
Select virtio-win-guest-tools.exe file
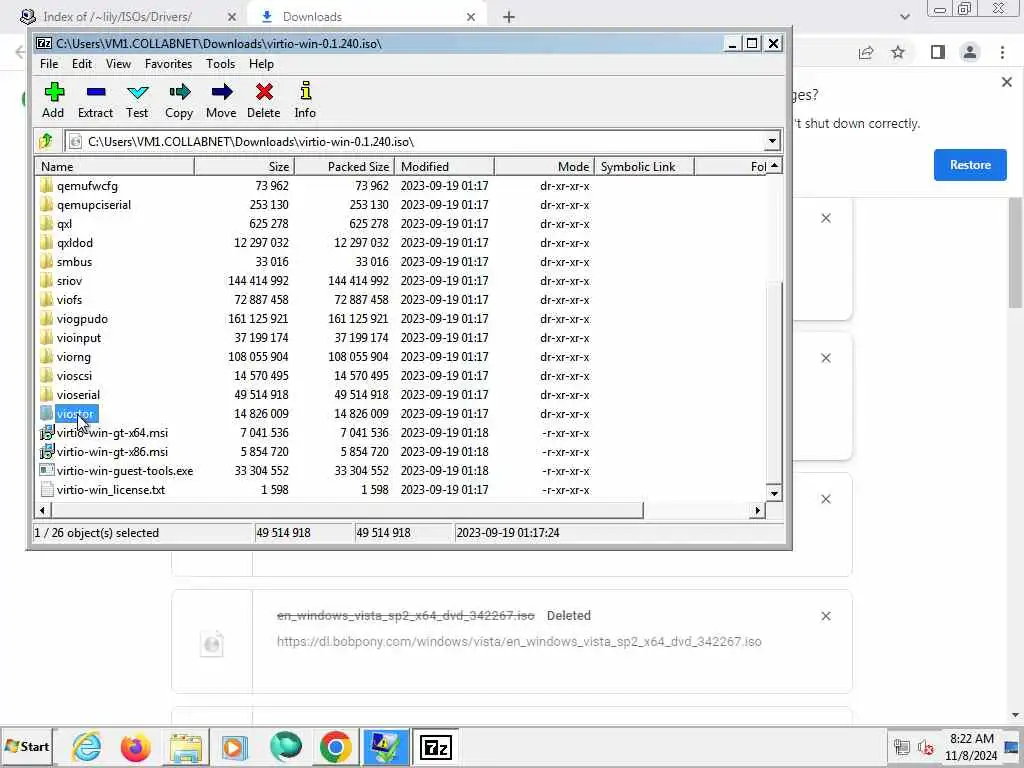click(125, 471)
